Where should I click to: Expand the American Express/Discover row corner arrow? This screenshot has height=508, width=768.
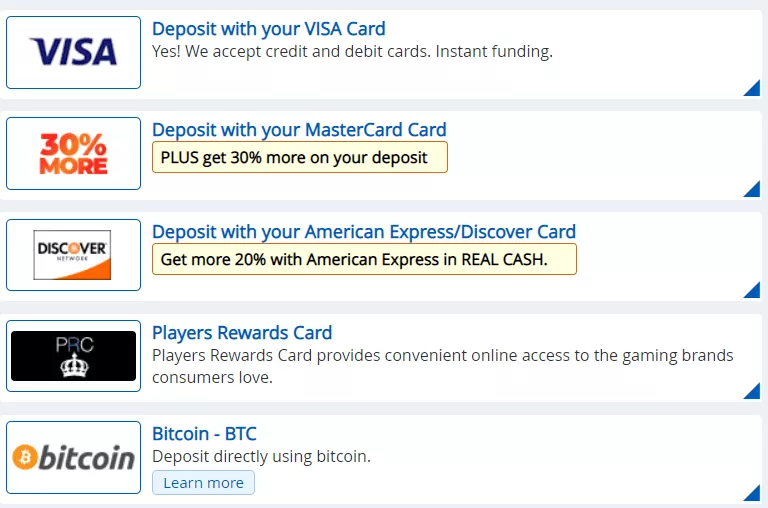(x=753, y=290)
